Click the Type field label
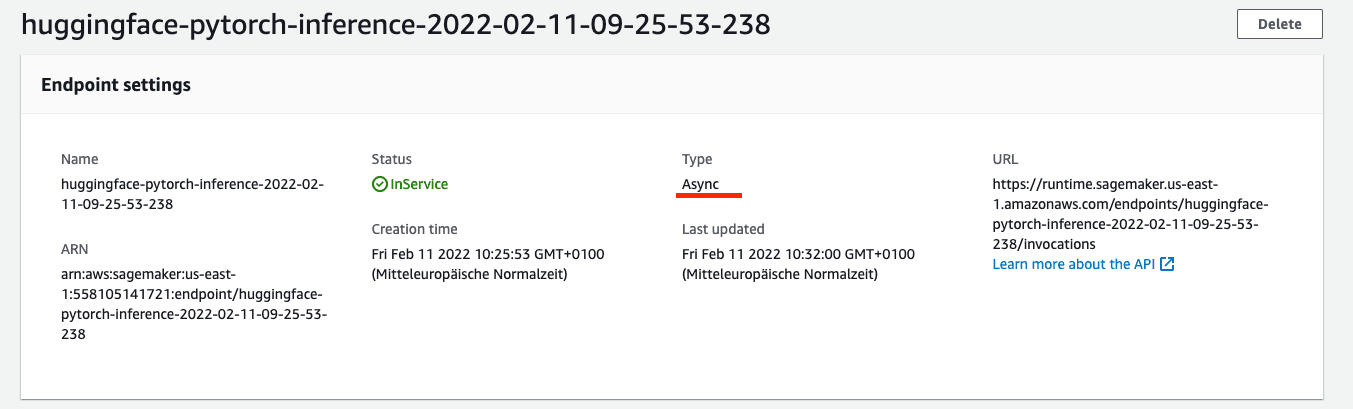Image resolution: width=1353 pixels, height=409 pixels. [697, 159]
